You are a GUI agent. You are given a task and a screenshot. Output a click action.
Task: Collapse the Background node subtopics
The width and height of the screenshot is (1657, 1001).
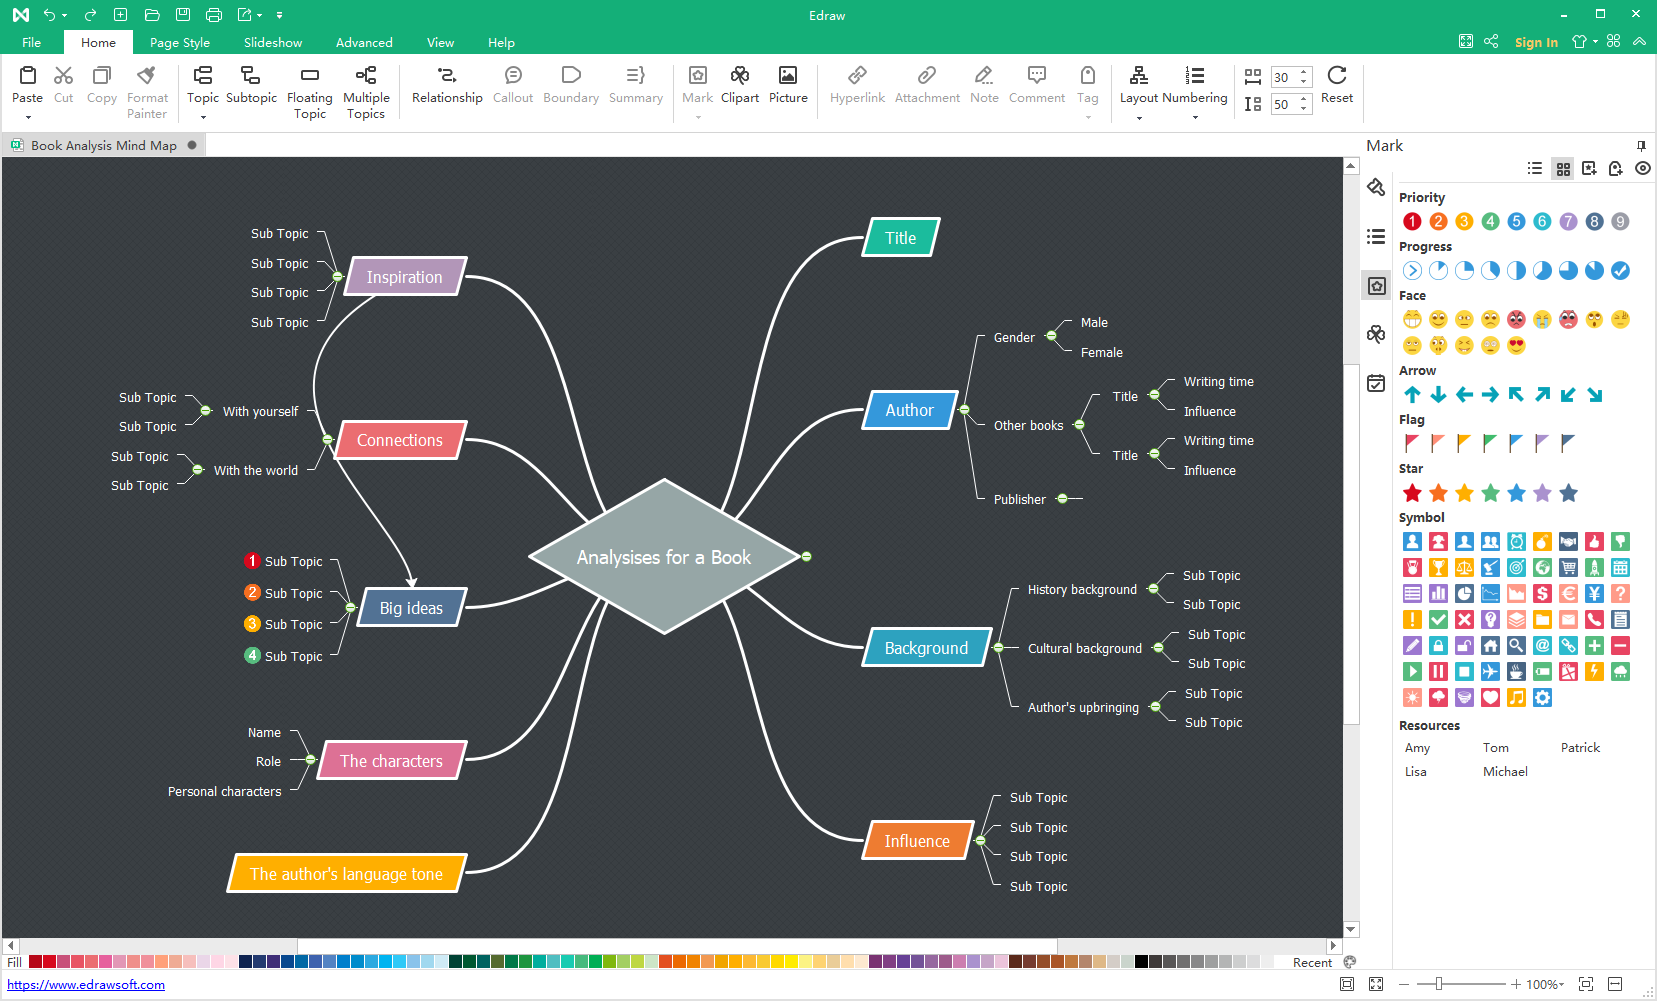(998, 648)
